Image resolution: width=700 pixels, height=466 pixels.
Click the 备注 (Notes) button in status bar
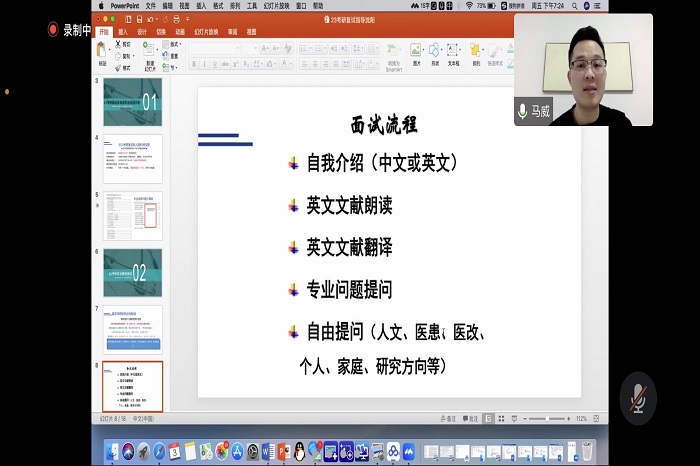tap(450, 418)
